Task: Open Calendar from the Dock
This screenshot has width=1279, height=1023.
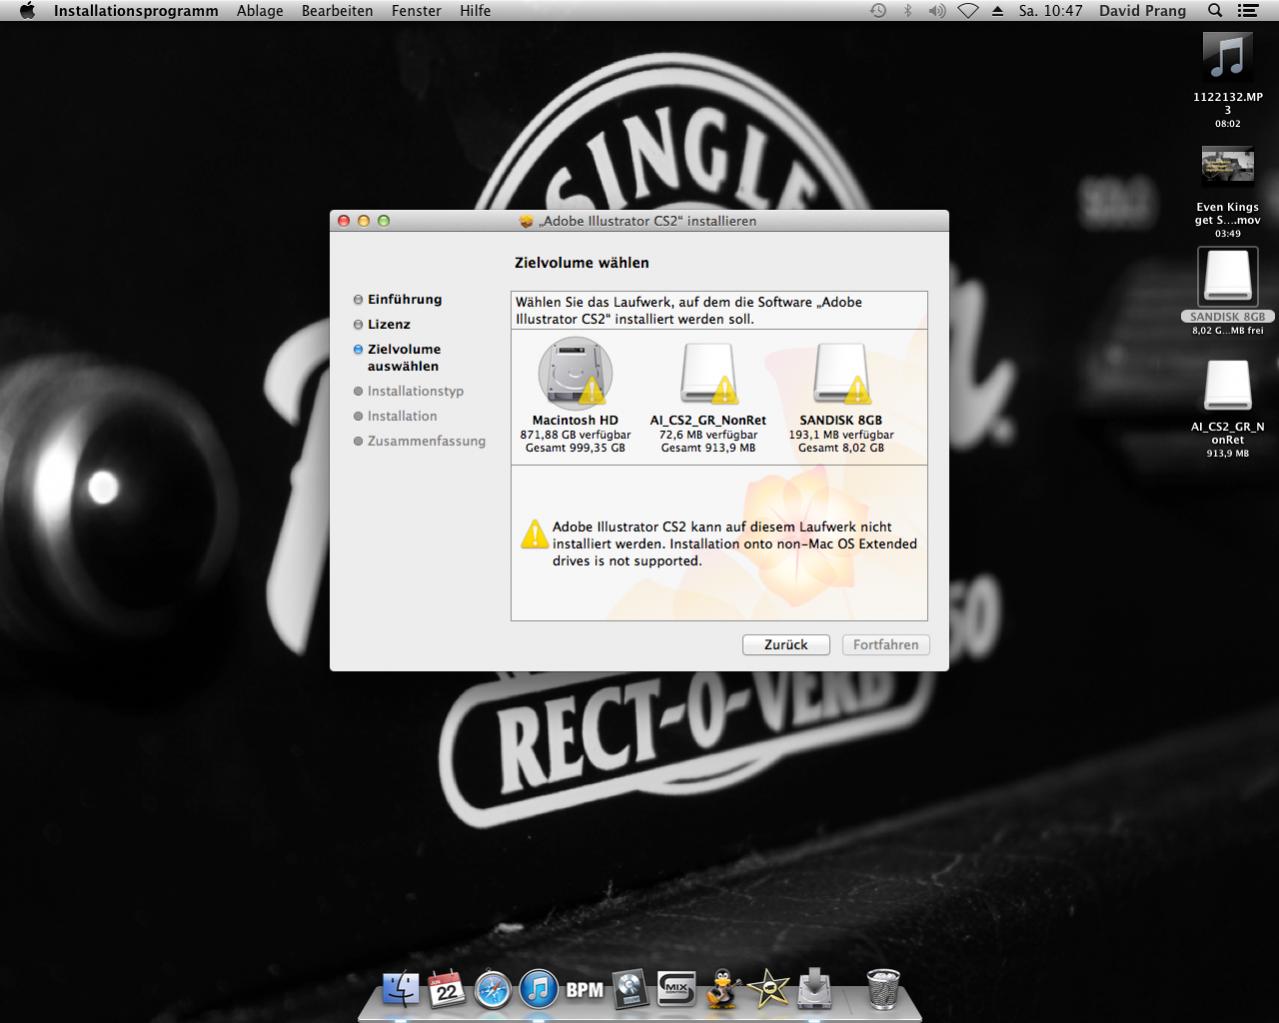Action: pyautogui.click(x=447, y=989)
